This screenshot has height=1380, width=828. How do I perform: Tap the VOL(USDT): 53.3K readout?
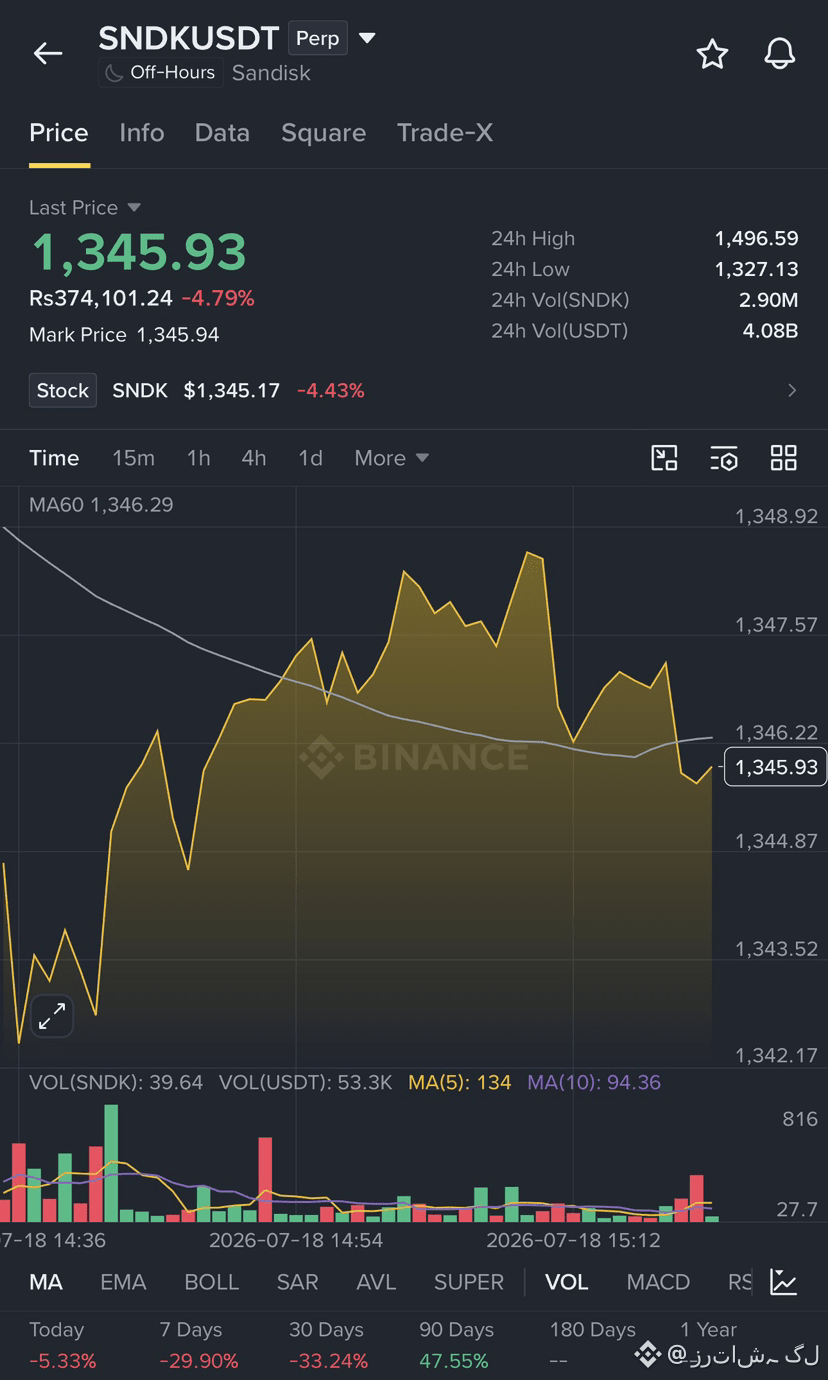coord(305,1082)
